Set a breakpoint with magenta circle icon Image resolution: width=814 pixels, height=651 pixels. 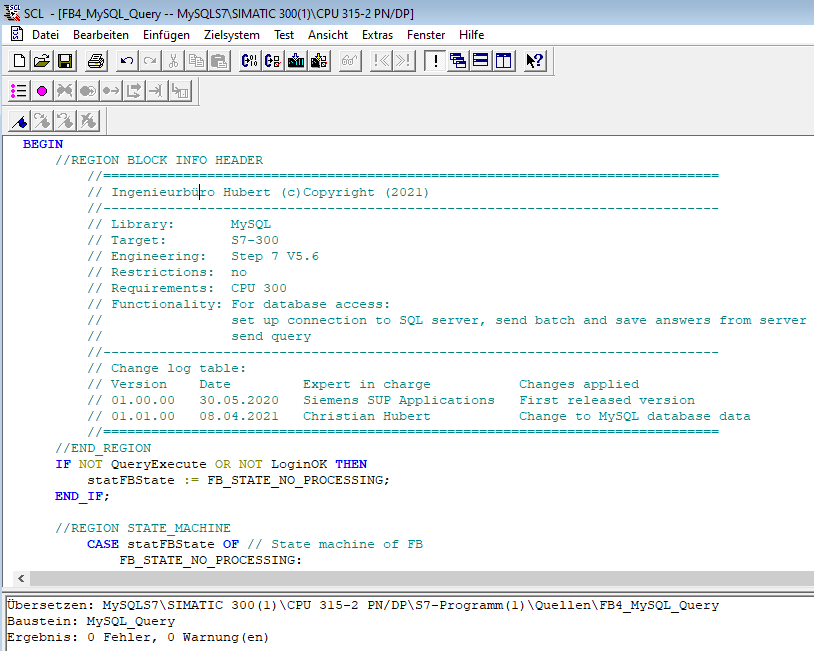tap(42, 91)
